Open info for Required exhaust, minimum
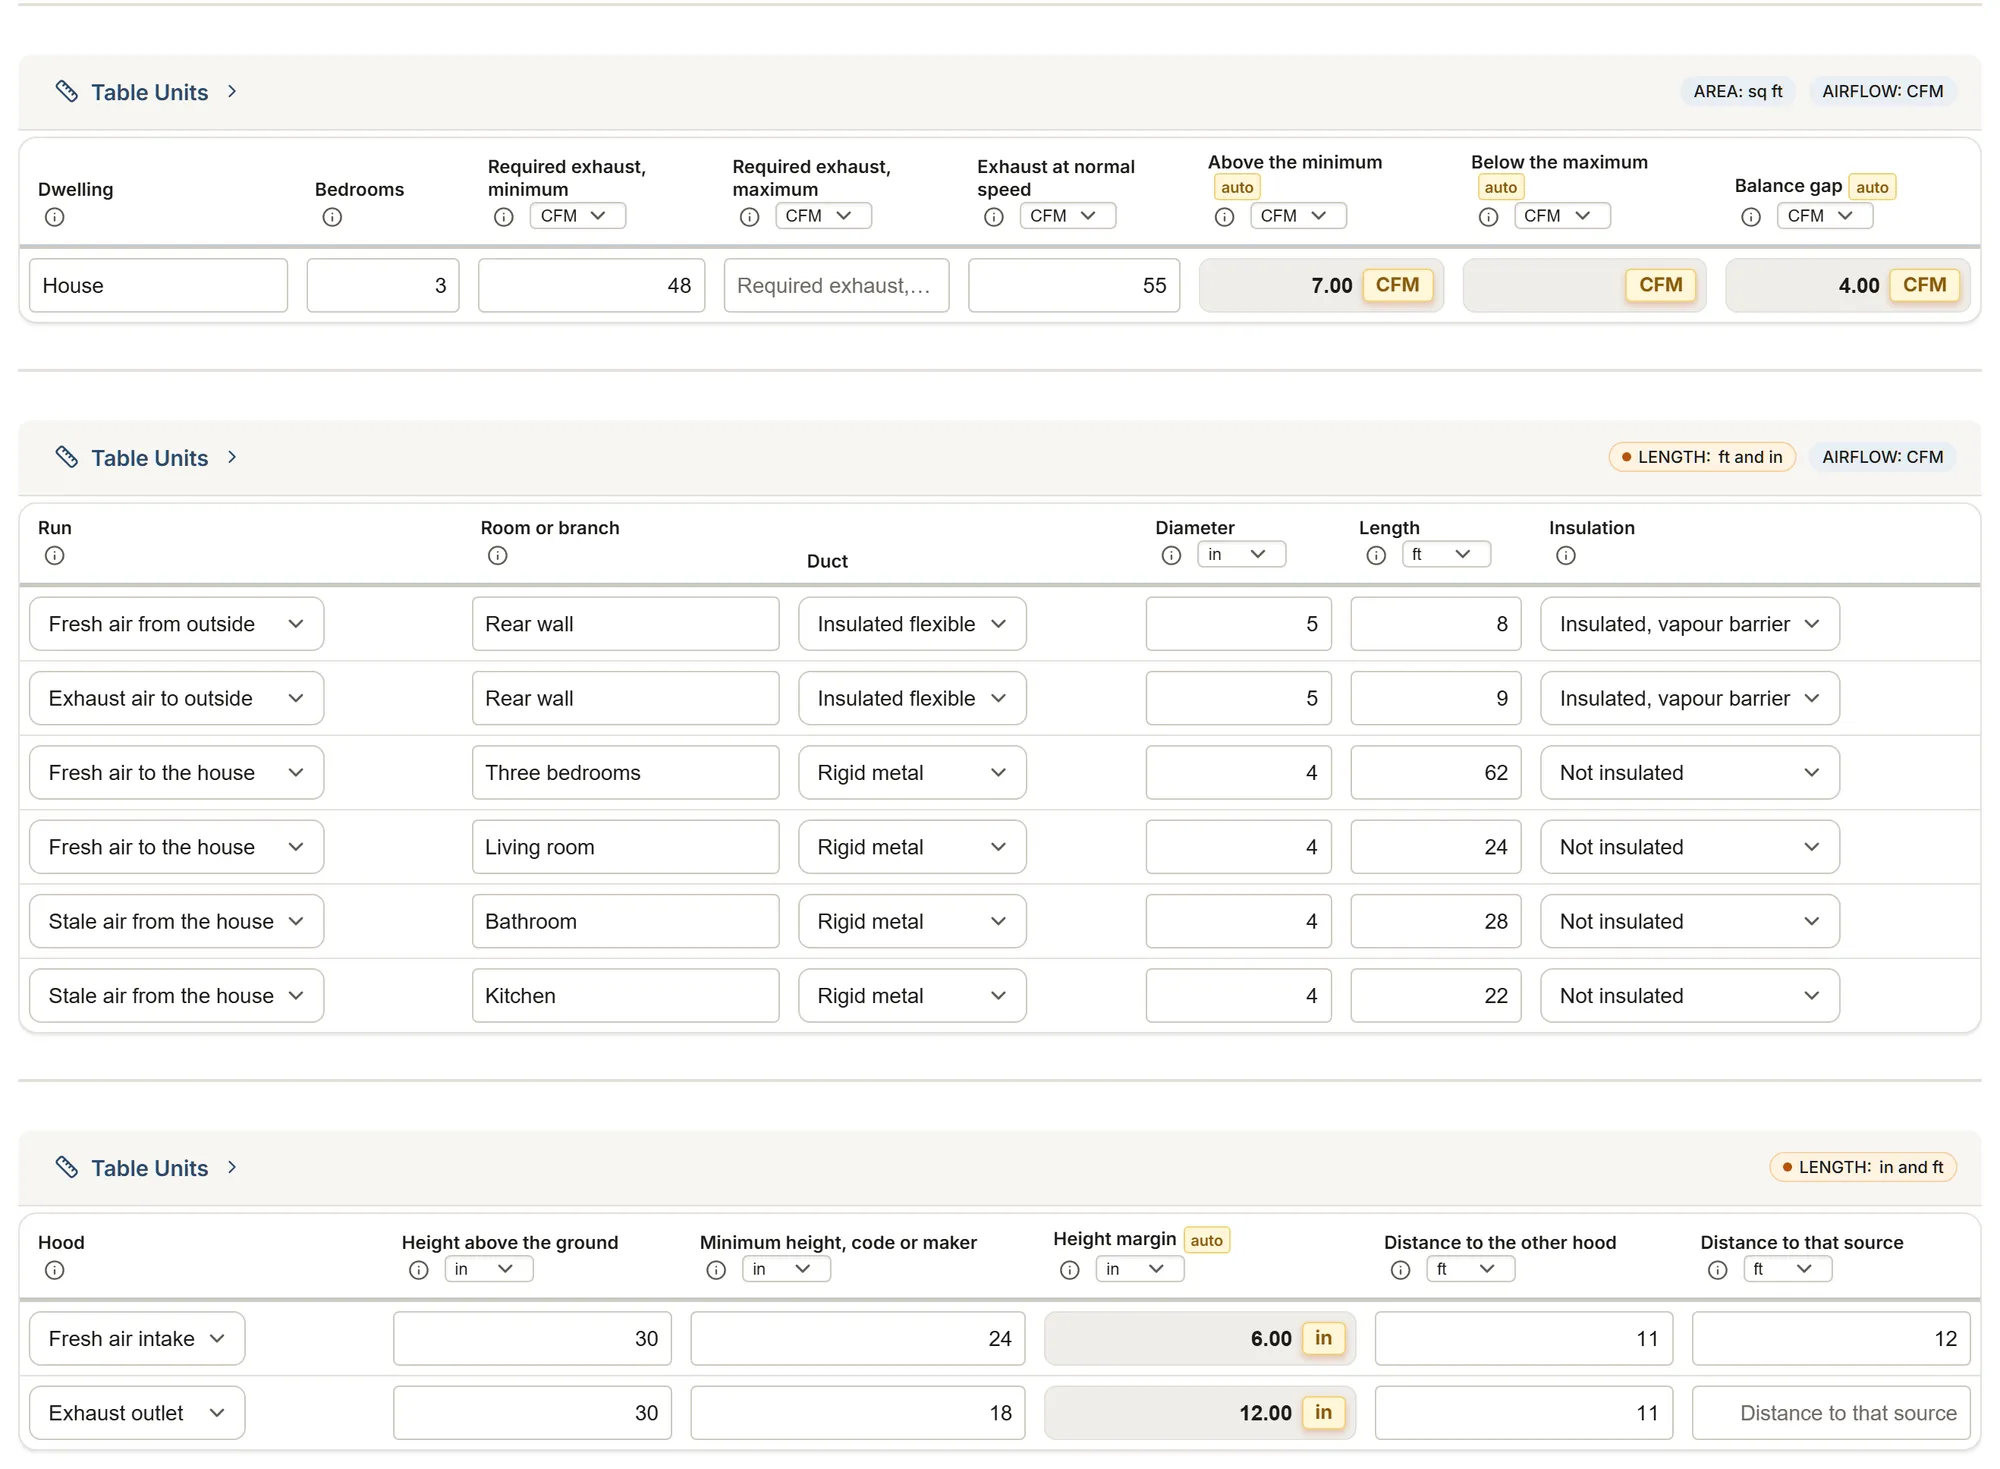2000x1469 pixels. coord(504,217)
